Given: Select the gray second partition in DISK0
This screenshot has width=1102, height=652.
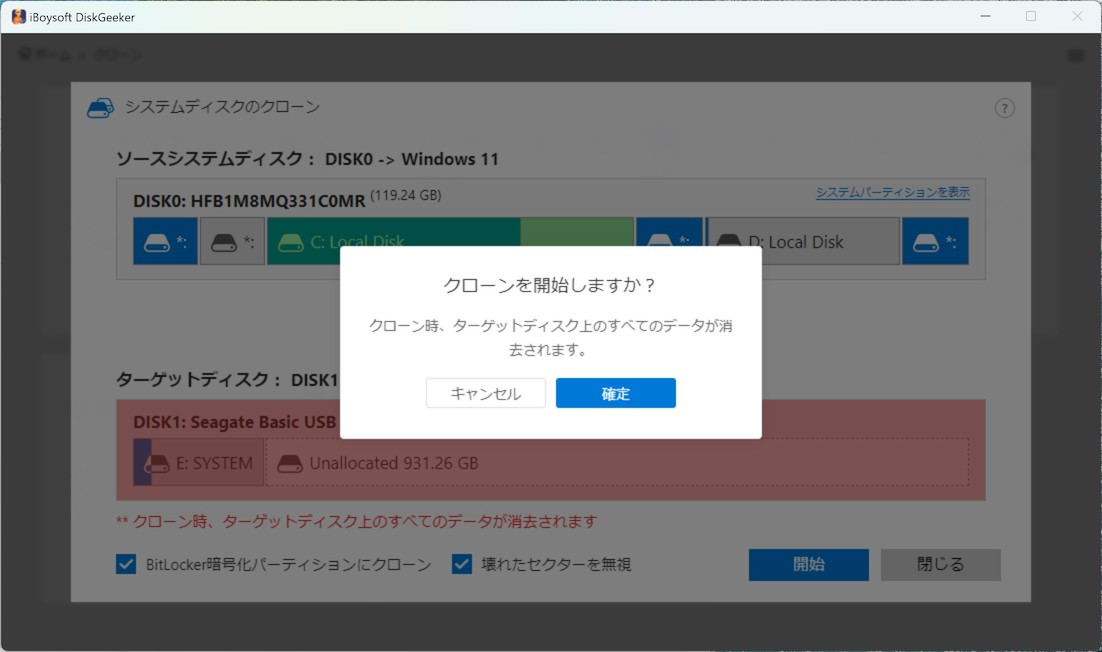Looking at the screenshot, I should pyautogui.click(x=233, y=241).
